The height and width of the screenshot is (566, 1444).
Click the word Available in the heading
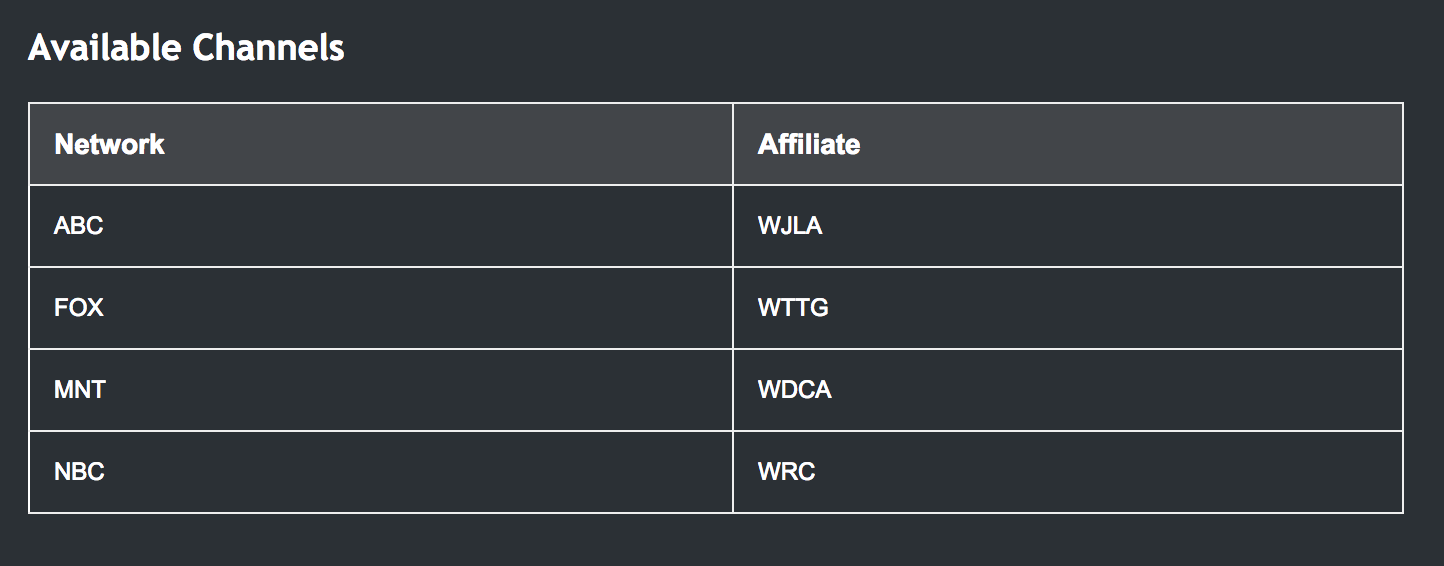point(104,48)
